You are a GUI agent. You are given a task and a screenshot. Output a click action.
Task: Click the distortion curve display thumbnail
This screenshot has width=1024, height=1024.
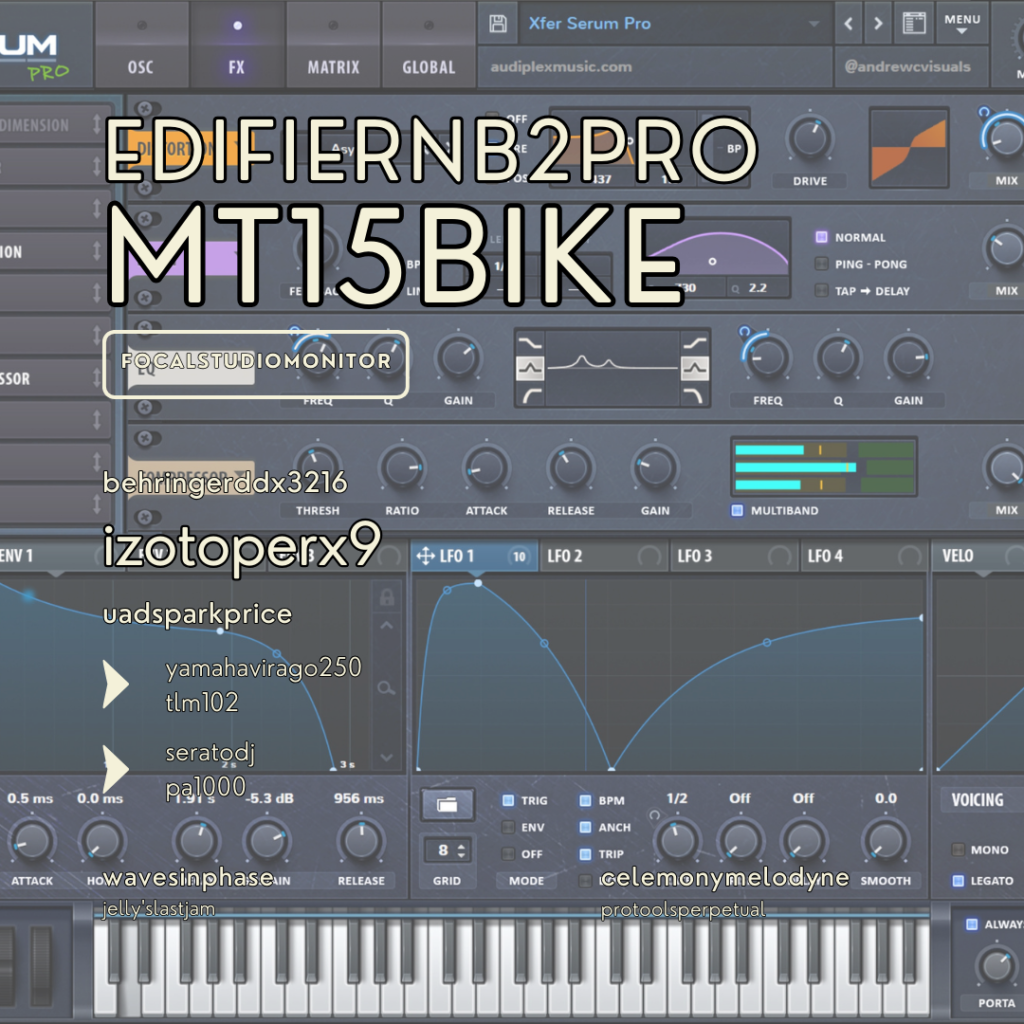(x=908, y=148)
